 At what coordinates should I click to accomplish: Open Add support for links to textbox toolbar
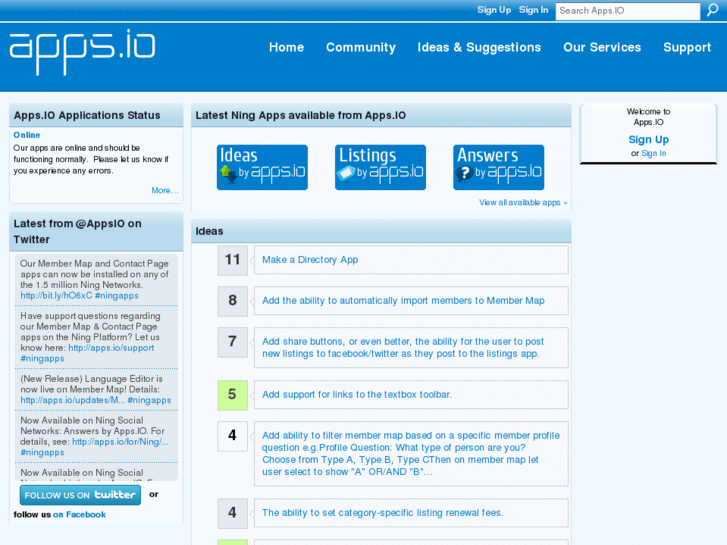click(x=357, y=395)
